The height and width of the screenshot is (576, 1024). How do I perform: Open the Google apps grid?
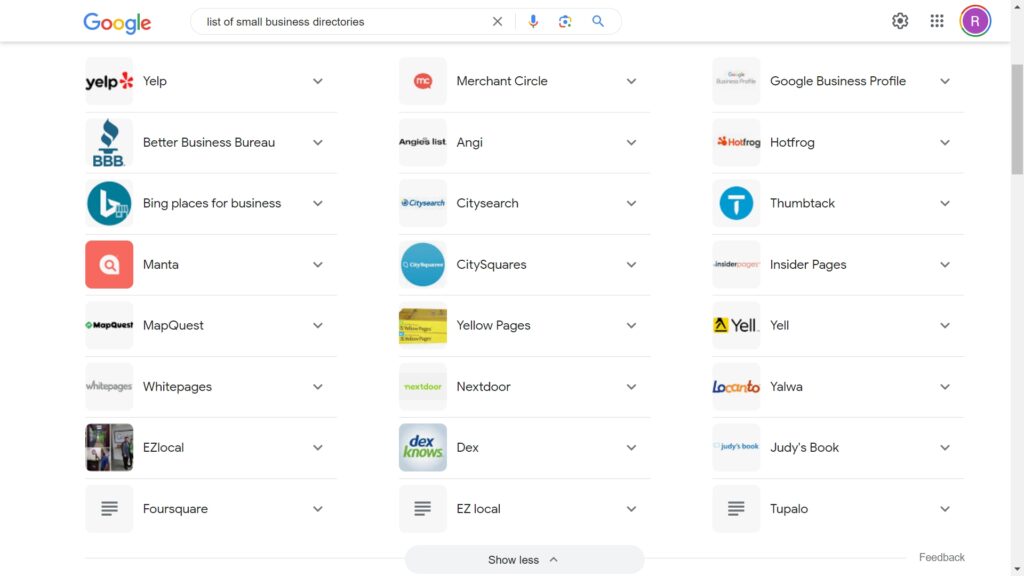coord(937,20)
